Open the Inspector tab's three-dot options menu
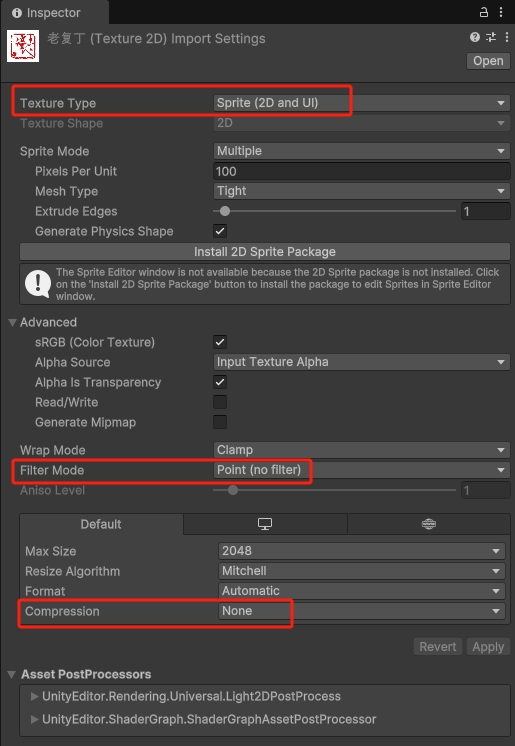 click(x=501, y=12)
